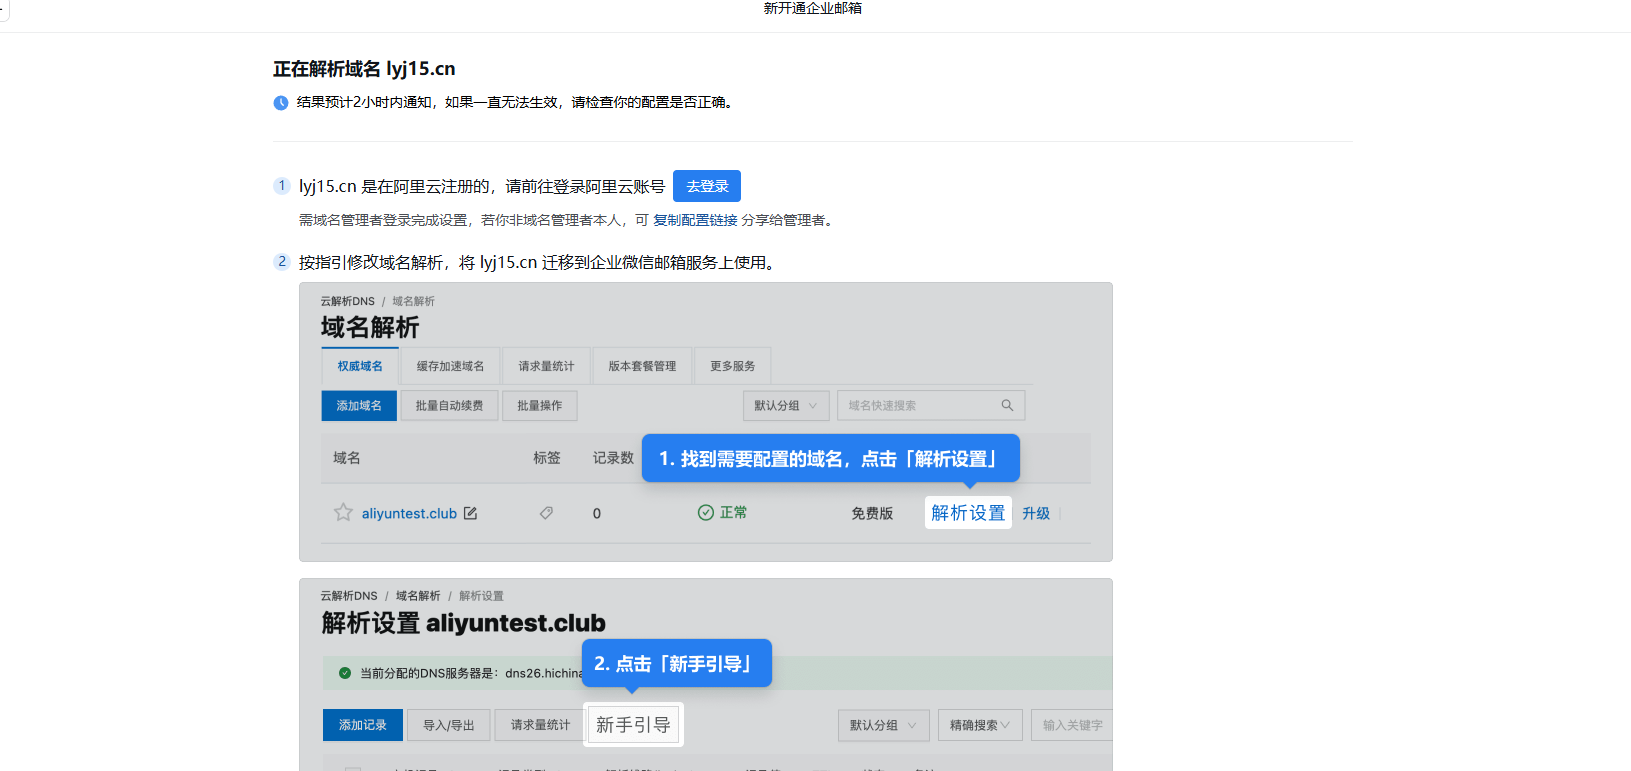
Task: Click 请求量统计 button beside 导入/导出
Action: tap(541, 725)
